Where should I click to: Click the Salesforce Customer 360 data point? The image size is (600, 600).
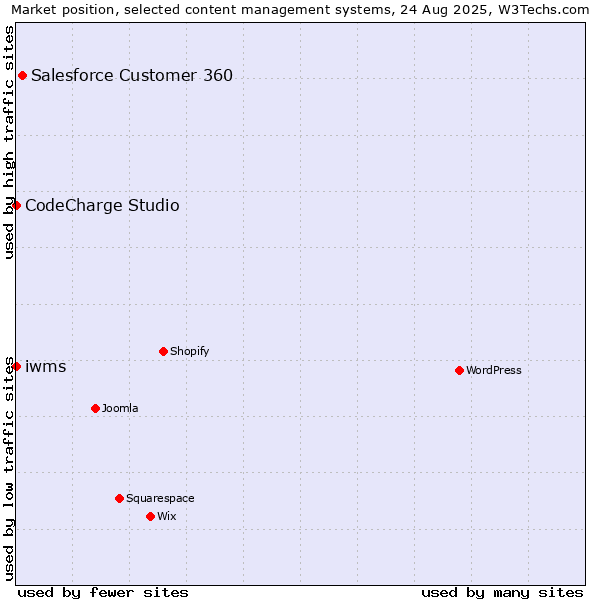(x=23, y=75)
